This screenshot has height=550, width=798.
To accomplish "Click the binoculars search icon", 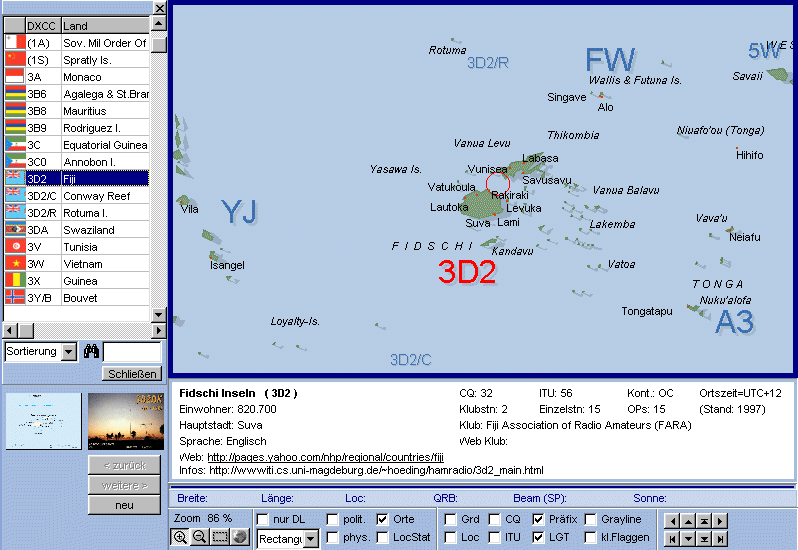I will click(x=90, y=352).
